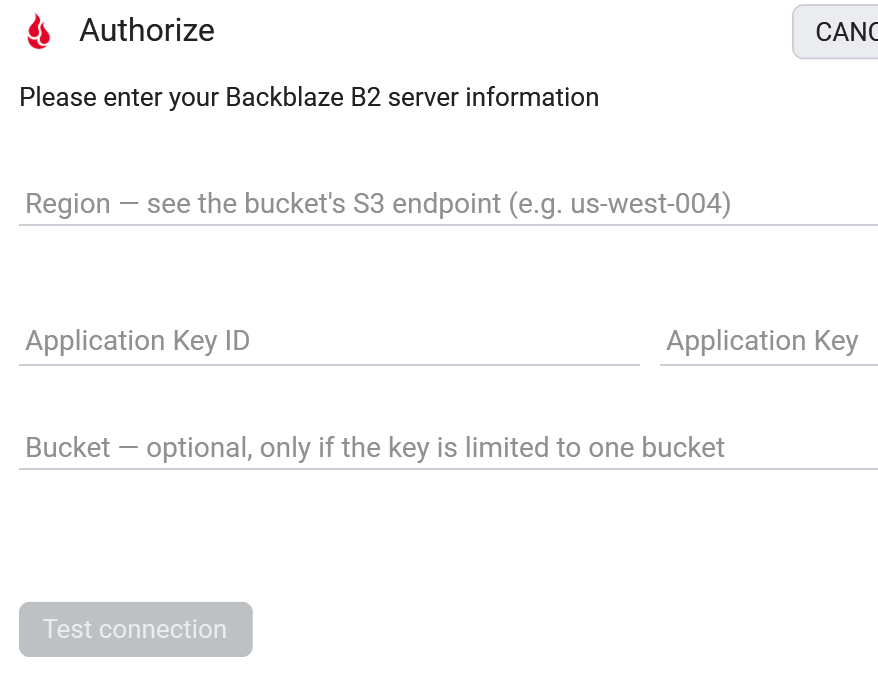The height and width of the screenshot is (698, 878).
Task: Click the Authorize heading text
Action: pyautogui.click(x=147, y=30)
